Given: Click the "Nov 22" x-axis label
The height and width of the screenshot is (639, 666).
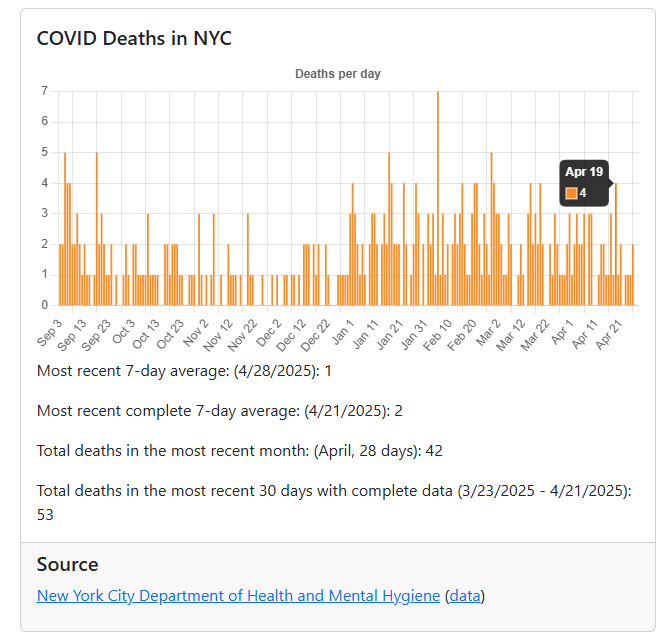Looking at the screenshot, I should pyautogui.click(x=244, y=334).
